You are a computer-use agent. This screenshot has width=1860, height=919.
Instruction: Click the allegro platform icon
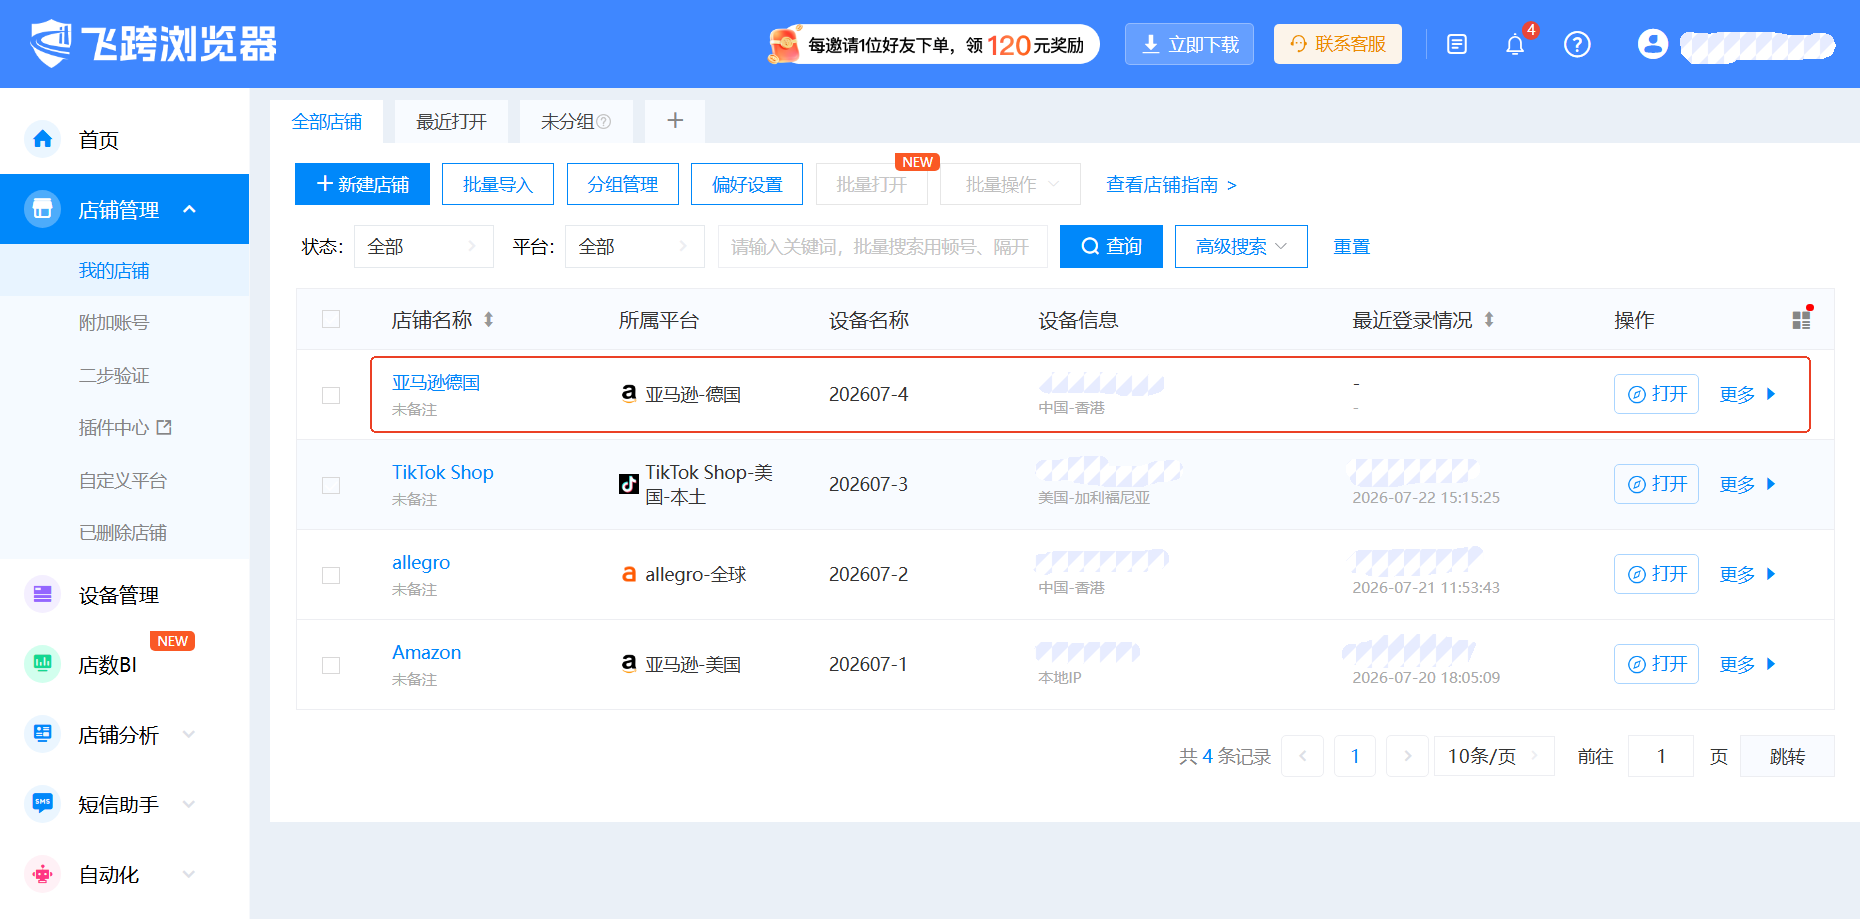click(629, 574)
